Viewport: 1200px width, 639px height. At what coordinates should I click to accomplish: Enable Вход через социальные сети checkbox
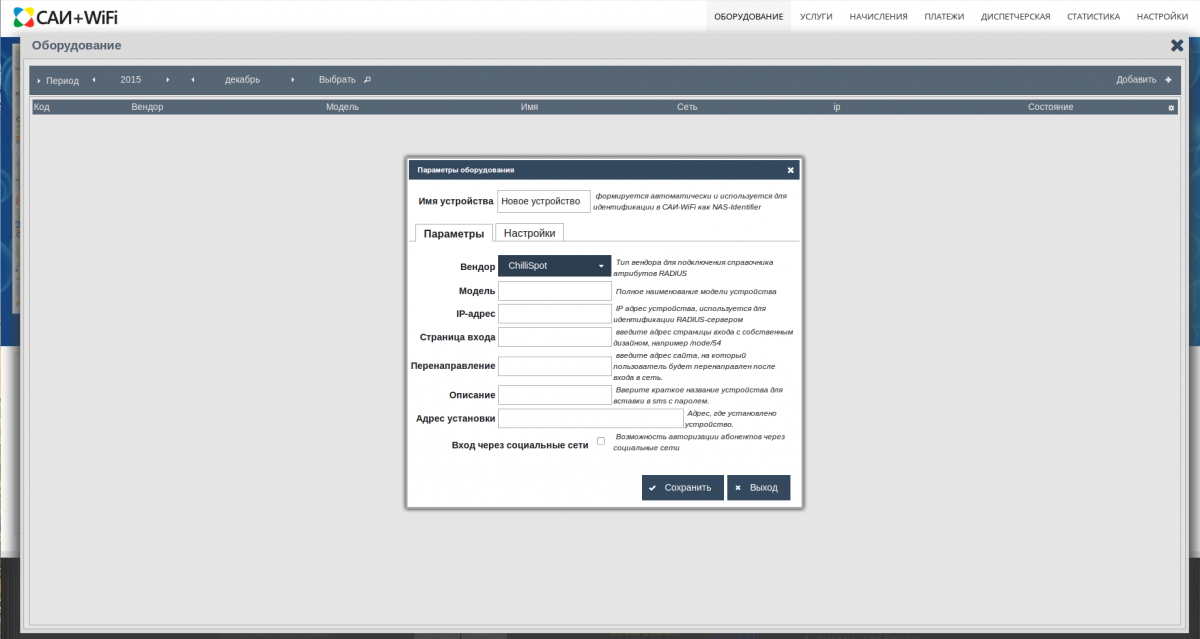[601, 441]
